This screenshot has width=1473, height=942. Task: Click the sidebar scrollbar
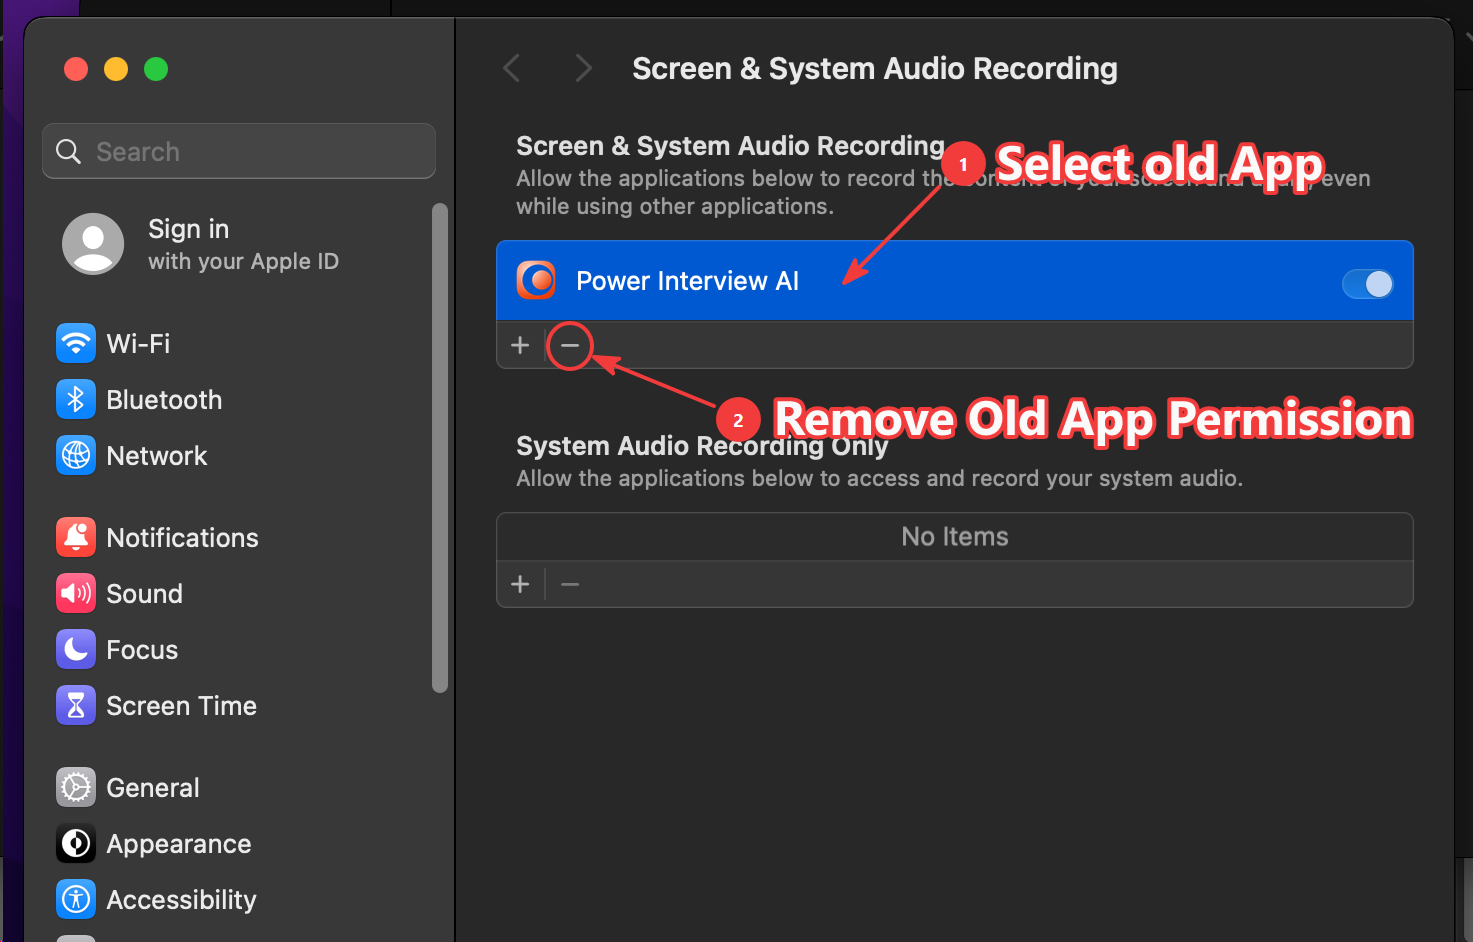[x=440, y=447]
